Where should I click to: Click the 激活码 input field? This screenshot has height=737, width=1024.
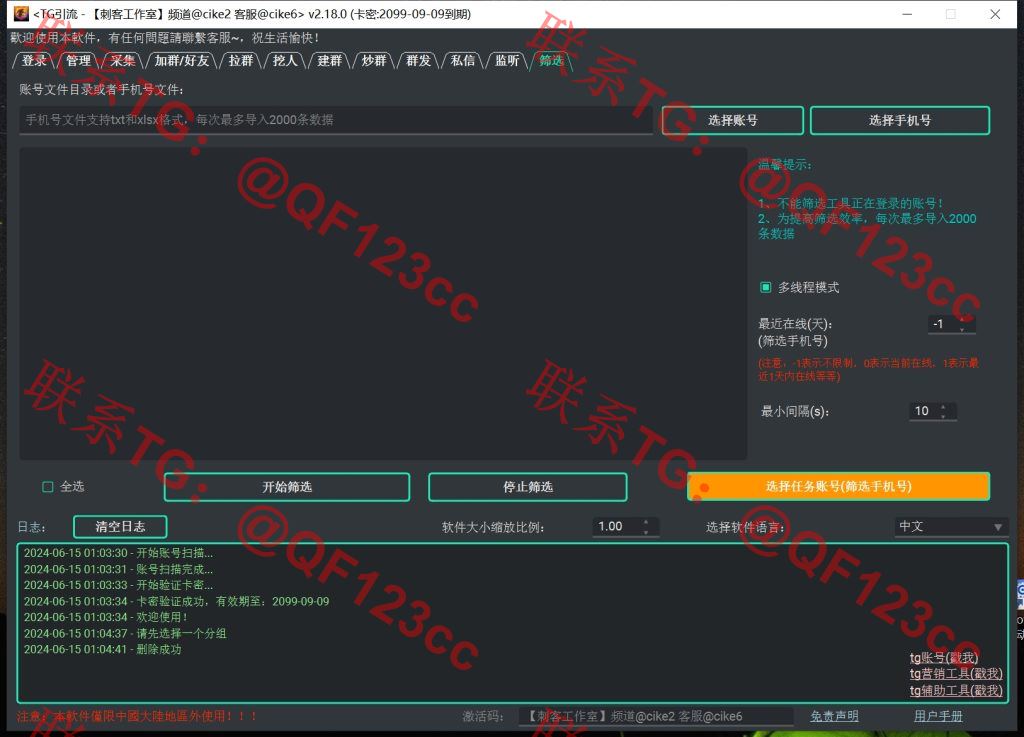656,716
